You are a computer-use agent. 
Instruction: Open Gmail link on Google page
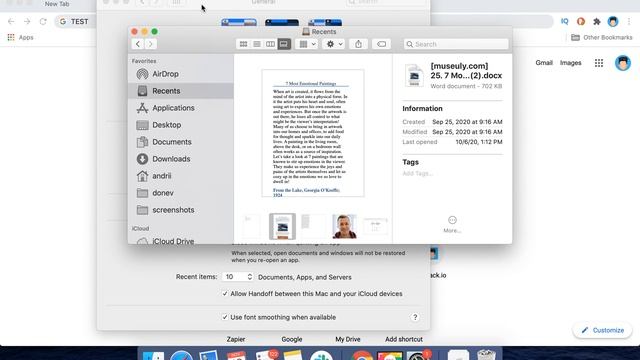click(544, 63)
